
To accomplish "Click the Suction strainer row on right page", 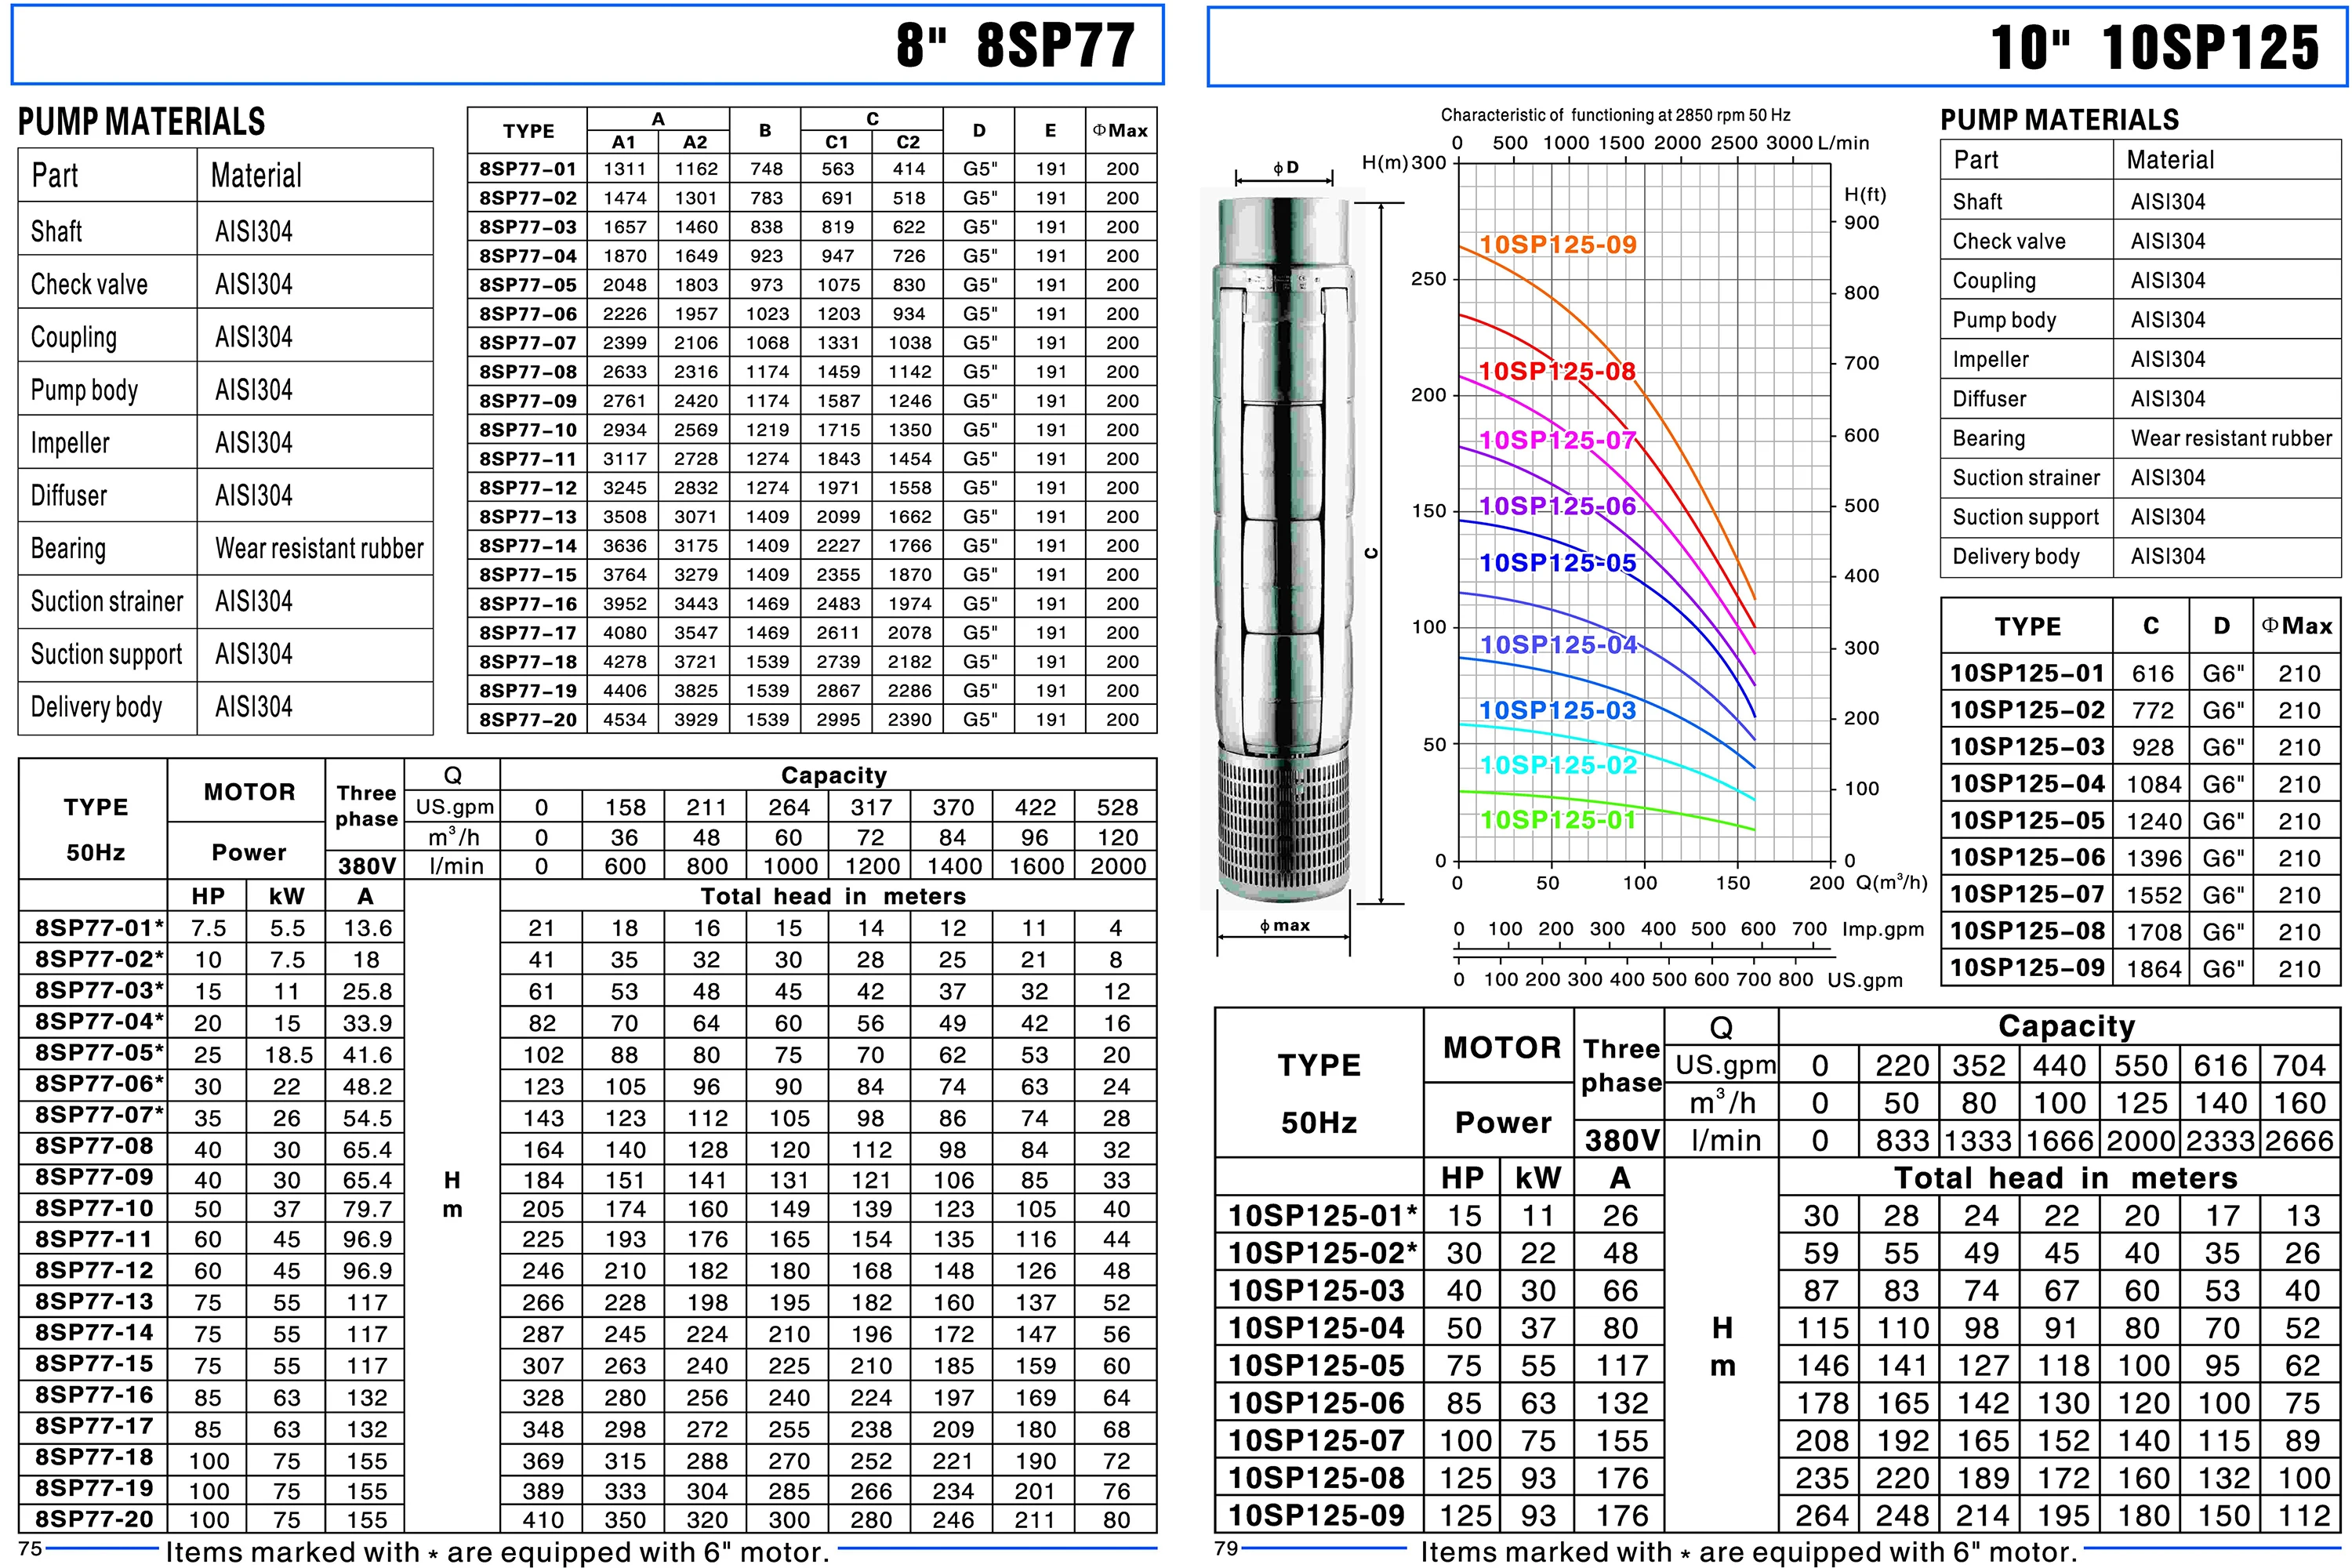I will pyautogui.click(x=2025, y=478).
